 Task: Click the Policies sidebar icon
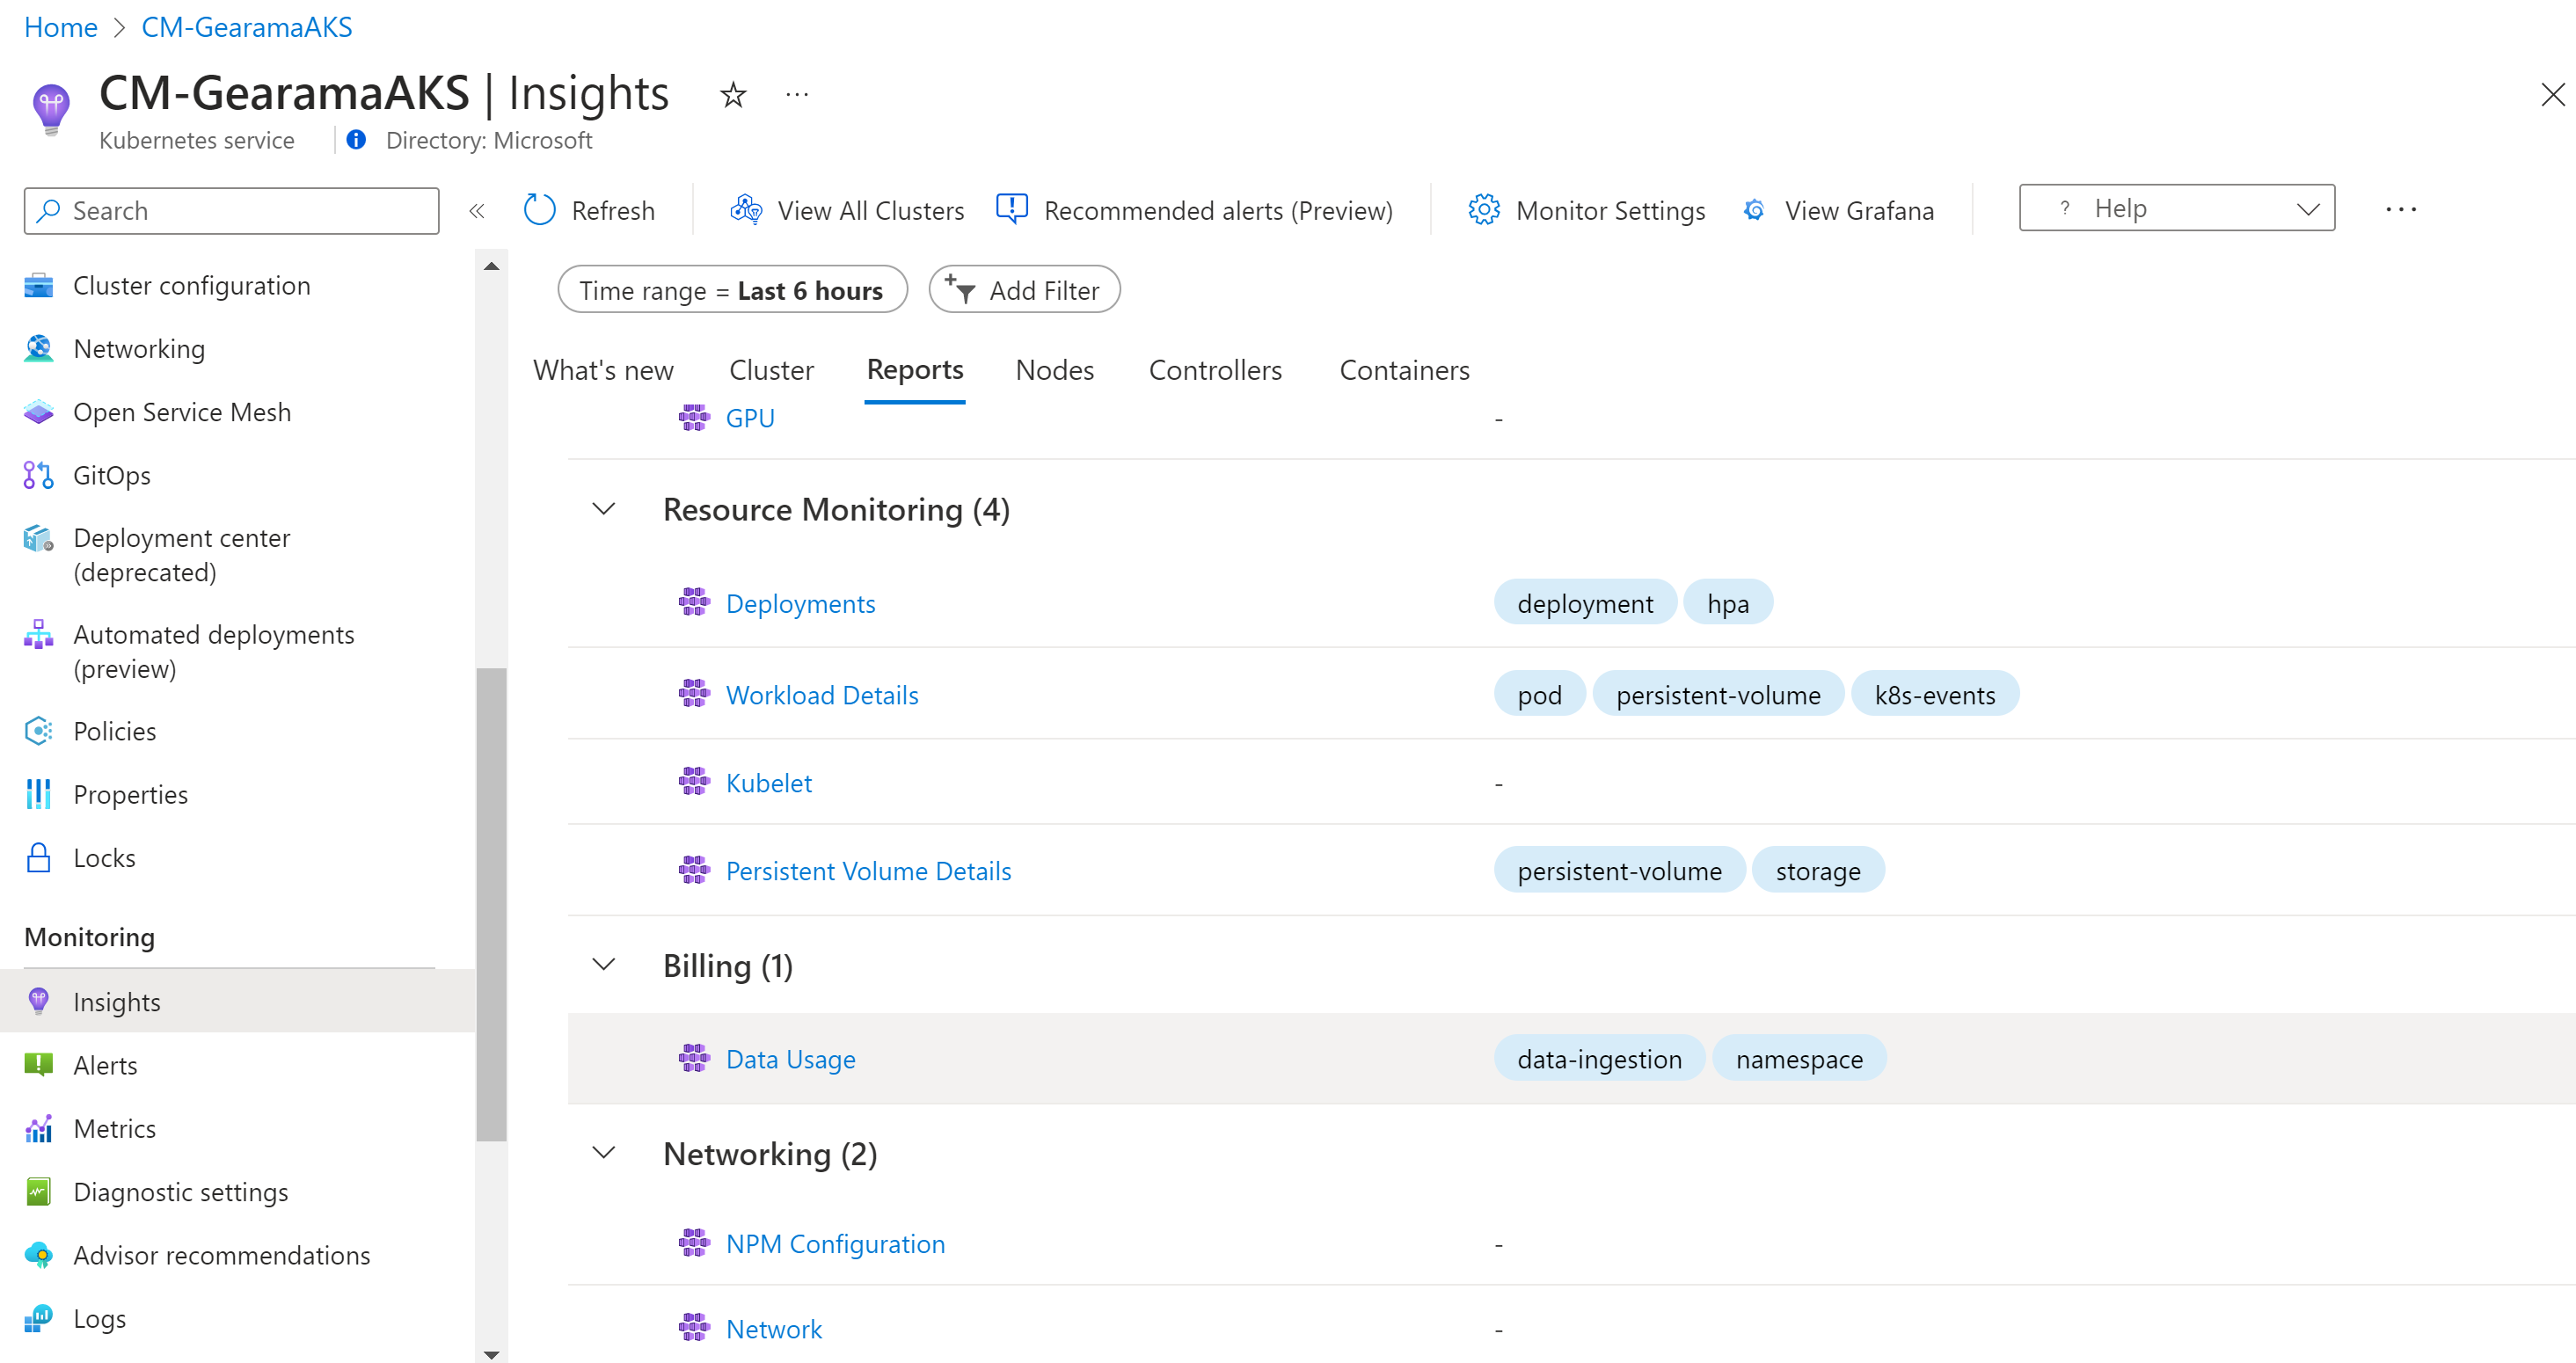(x=38, y=731)
